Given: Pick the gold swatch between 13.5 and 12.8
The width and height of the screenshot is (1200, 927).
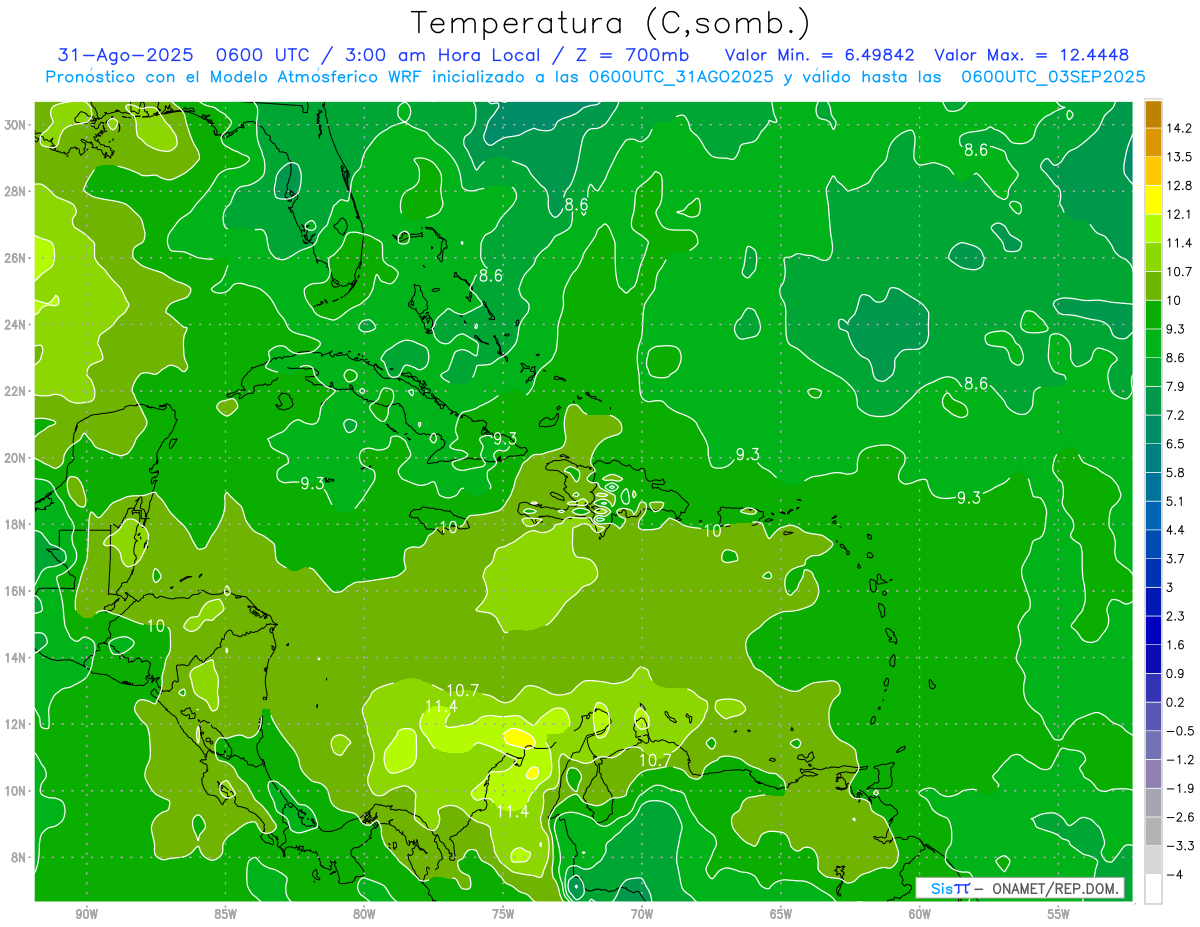Looking at the screenshot, I should [x=1153, y=171].
